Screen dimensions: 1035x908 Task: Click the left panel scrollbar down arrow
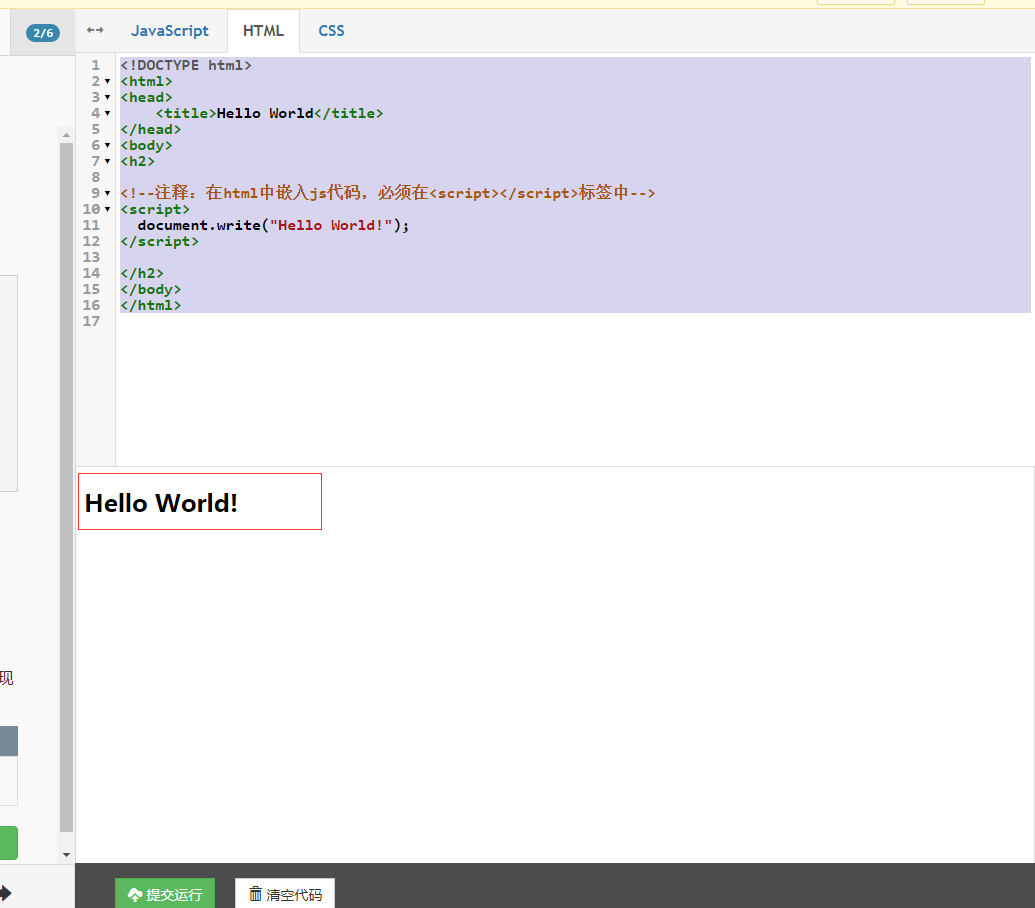[x=66, y=855]
